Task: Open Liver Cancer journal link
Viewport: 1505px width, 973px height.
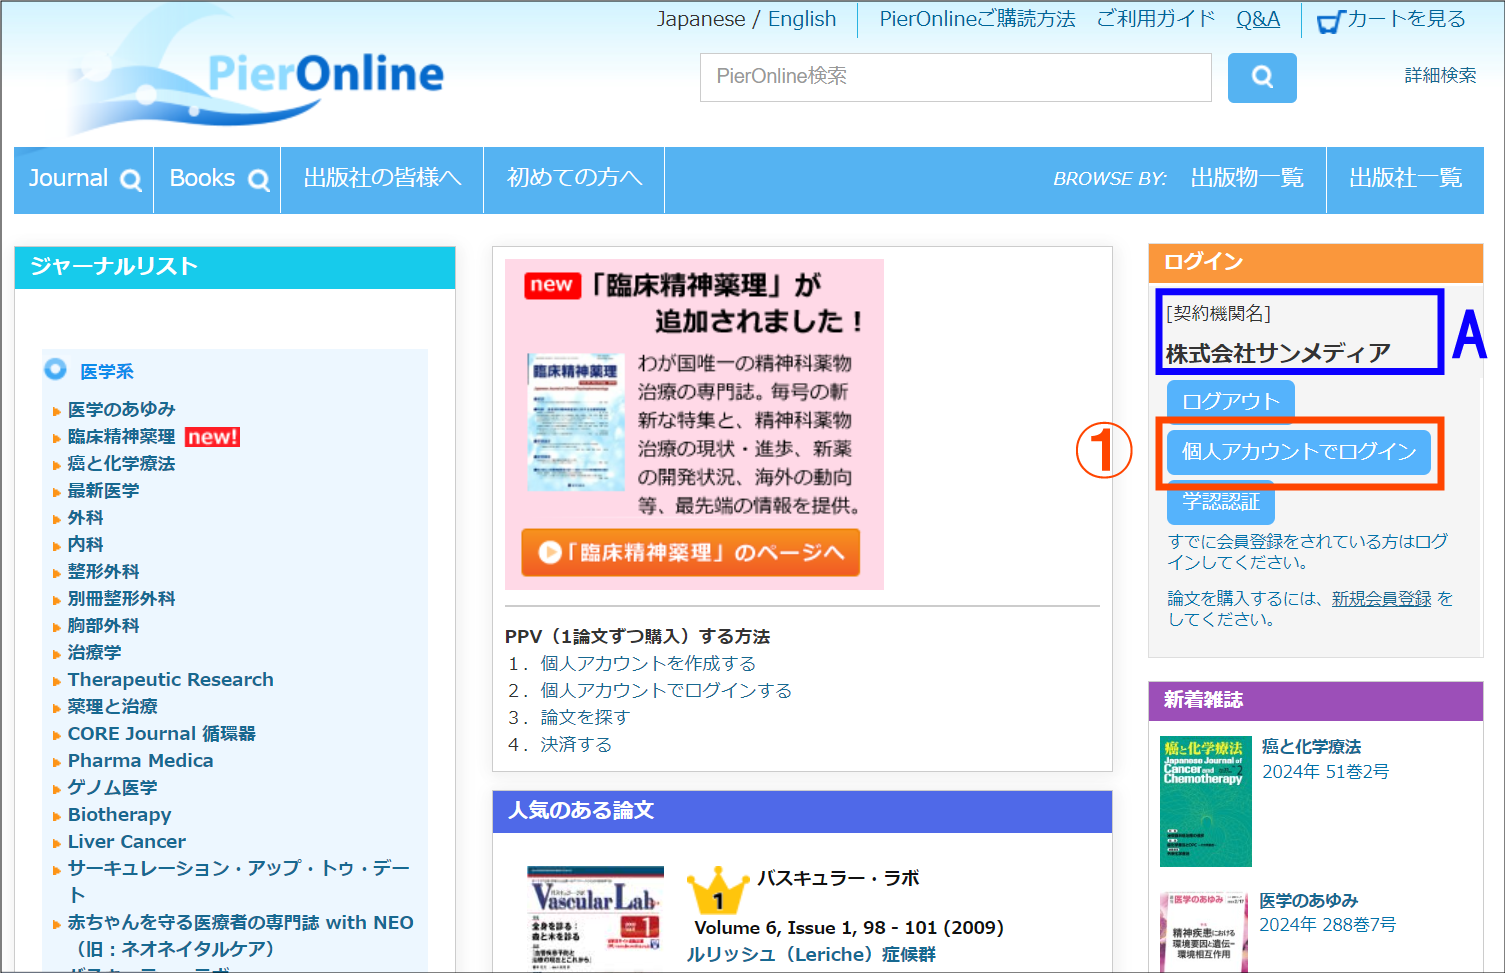Action: click(126, 841)
